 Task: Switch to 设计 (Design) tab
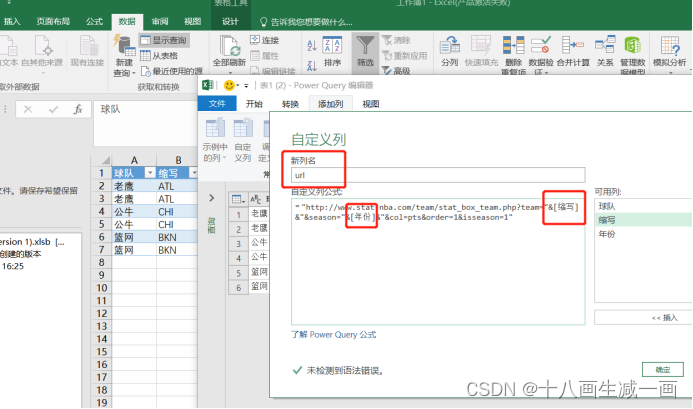pyautogui.click(x=230, y=21)
